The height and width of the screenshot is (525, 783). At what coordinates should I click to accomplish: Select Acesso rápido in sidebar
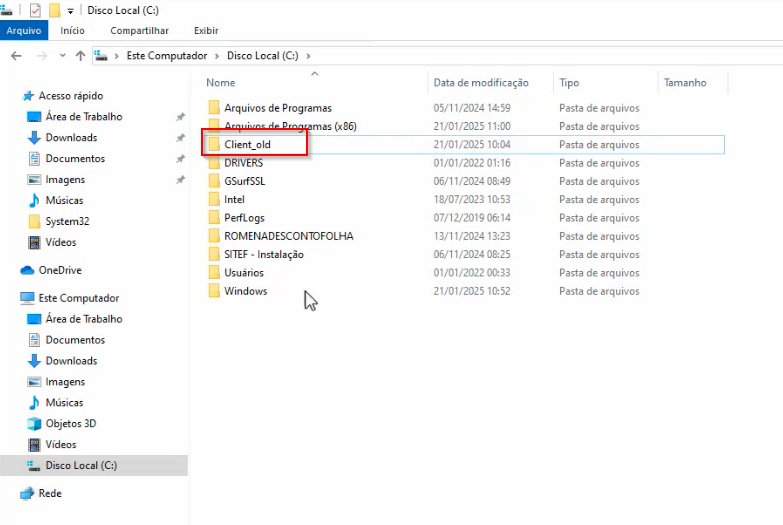pyautogui.click(x=71, y=95)
